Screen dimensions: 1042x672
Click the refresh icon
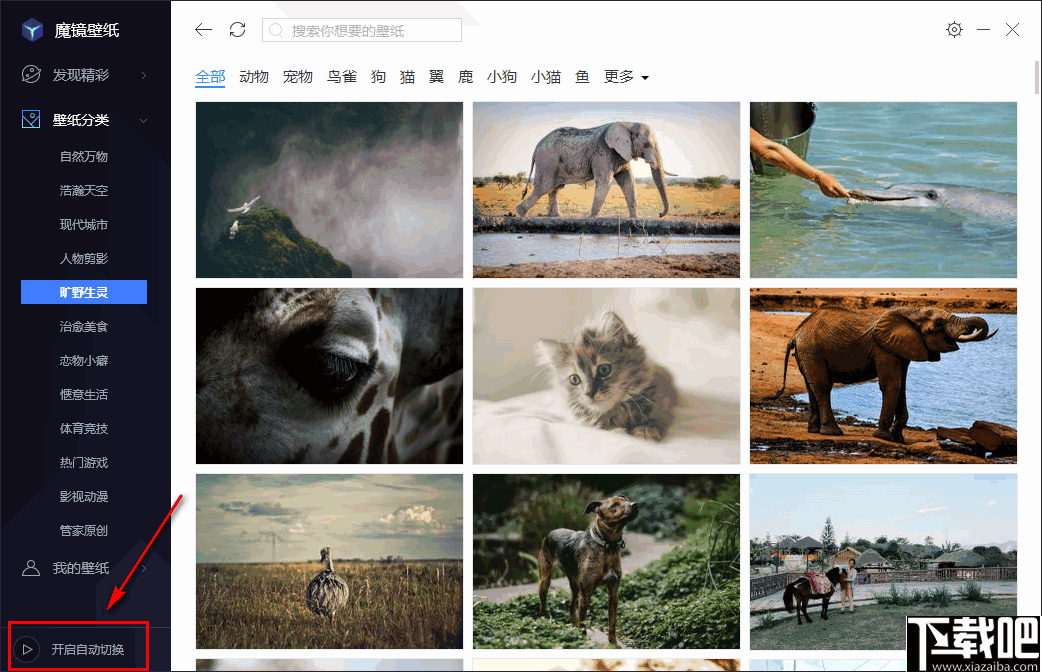point(237,30)
